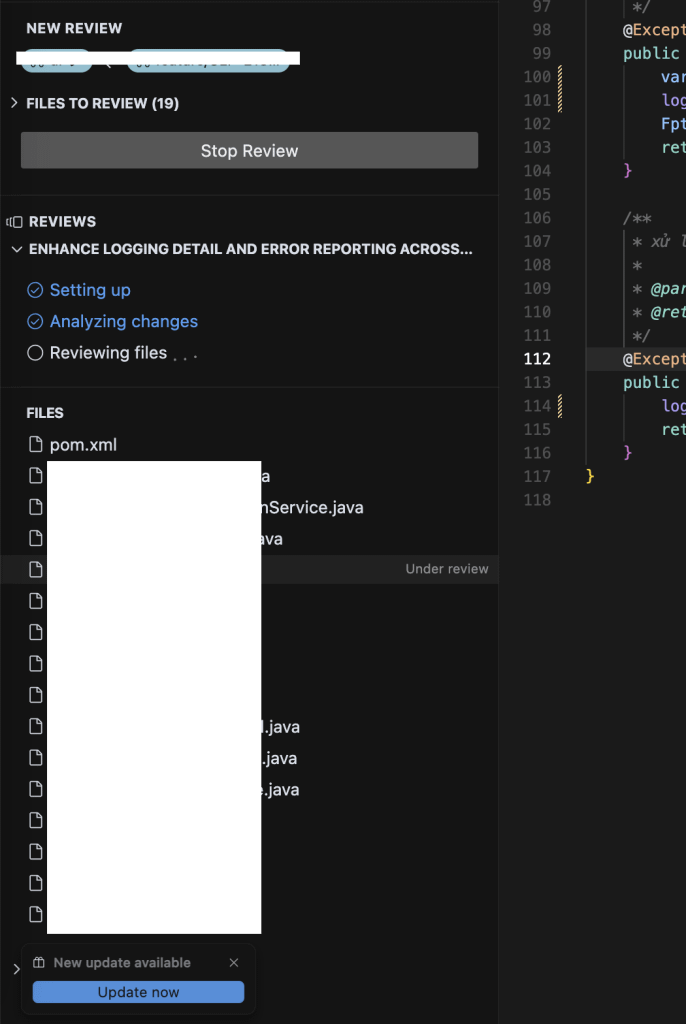This screenshot has height=1024, width=686.
Task: Click the gift icon in update notification
Action: point(39,963)
